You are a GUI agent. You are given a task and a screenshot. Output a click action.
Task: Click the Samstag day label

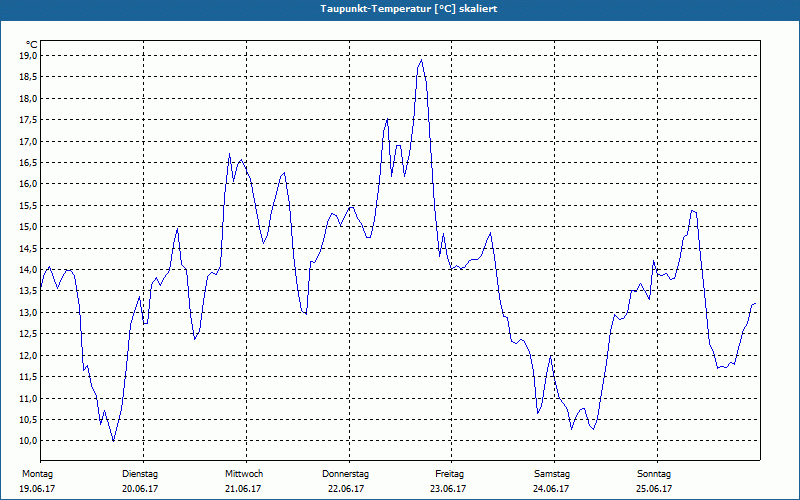552,474
